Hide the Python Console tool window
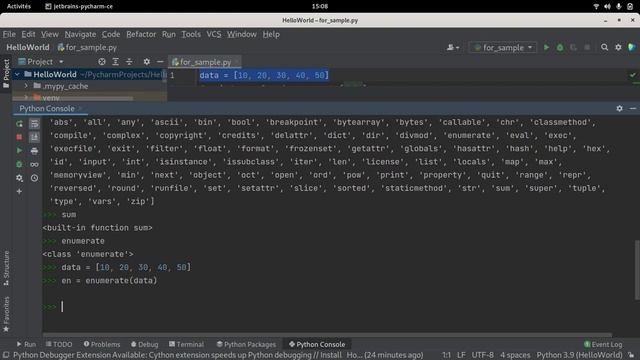This screenshot has height=360, width=640. tap(633, 109)
